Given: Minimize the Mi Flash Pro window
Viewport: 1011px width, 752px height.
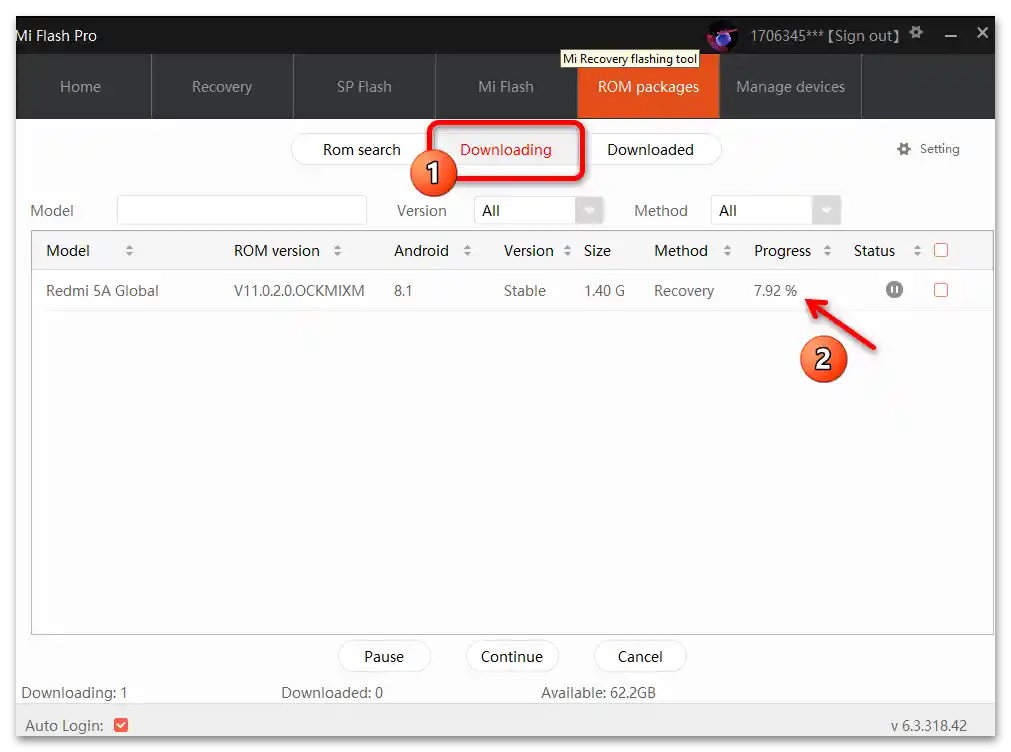Looking at the screenshot, I should (950, 36).
